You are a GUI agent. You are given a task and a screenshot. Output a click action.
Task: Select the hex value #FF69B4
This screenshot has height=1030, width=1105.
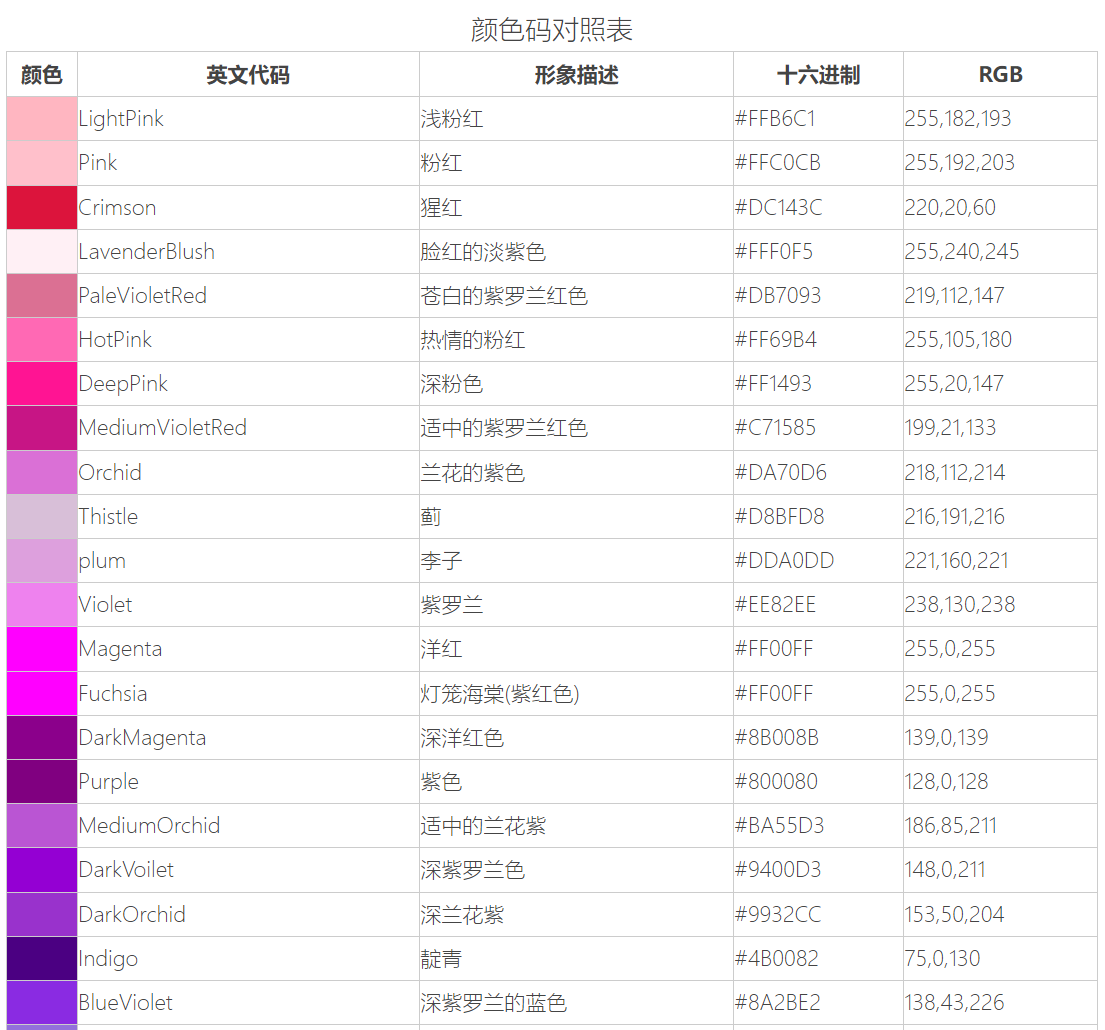[777, 340]
